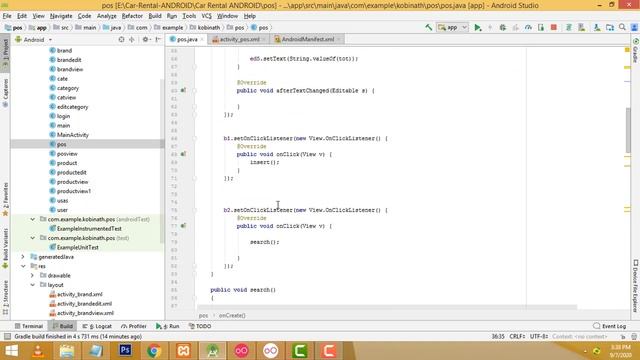The image size is (640, 360).
Task: Toggle the Gradle side tool window tab
Action: click(x=636, y=51)
